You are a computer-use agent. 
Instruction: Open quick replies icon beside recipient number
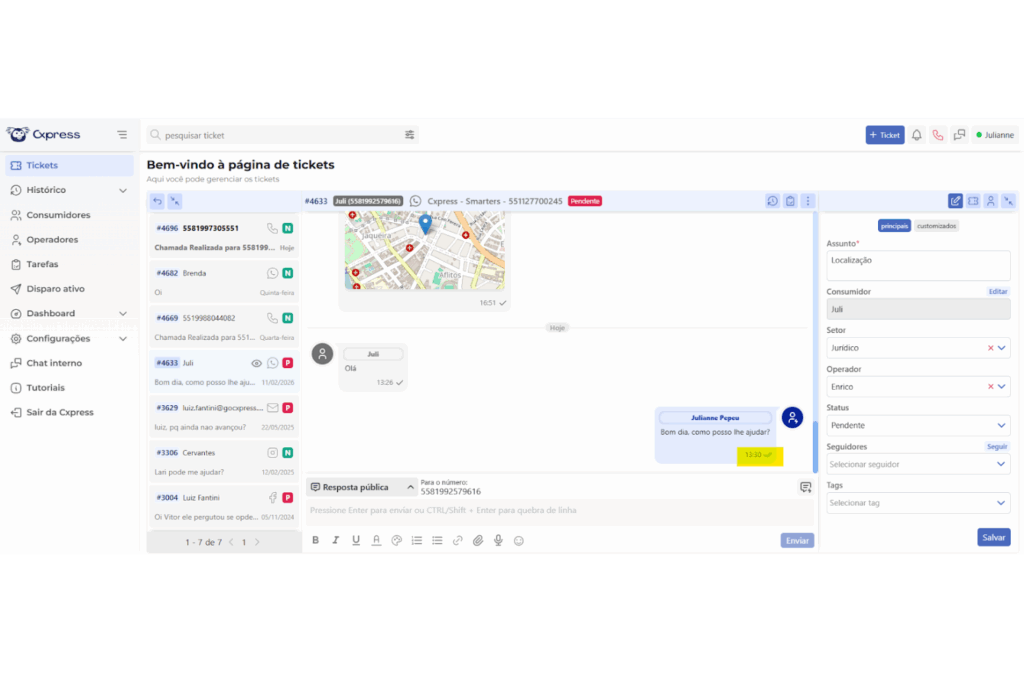[805, 487]
